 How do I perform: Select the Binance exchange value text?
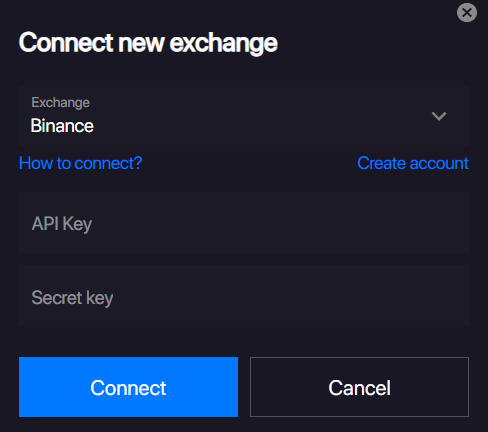[62, 126]
